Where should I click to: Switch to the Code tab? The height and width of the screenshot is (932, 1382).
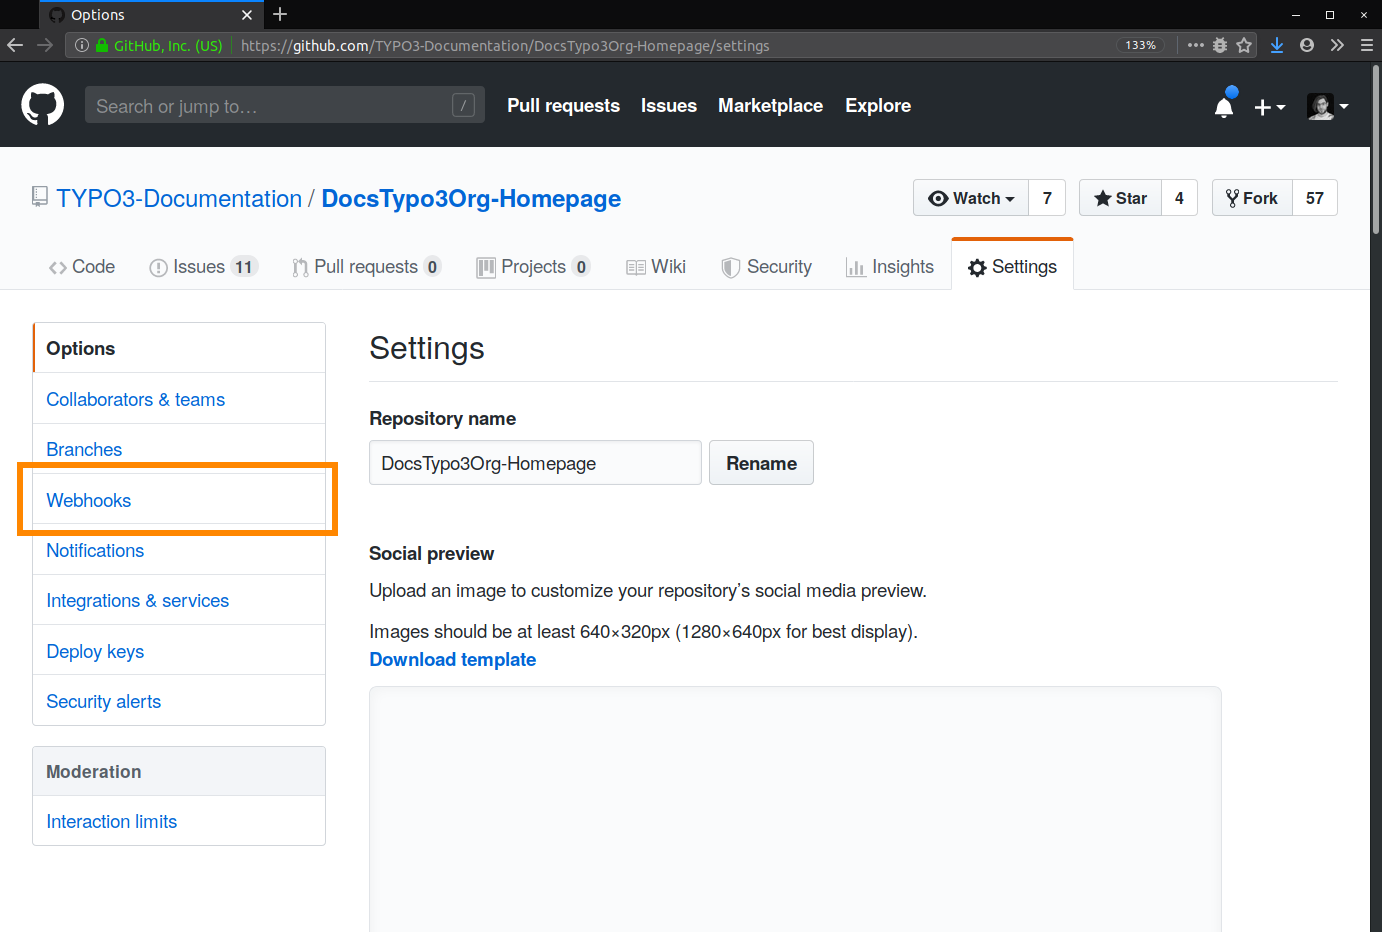82,267
